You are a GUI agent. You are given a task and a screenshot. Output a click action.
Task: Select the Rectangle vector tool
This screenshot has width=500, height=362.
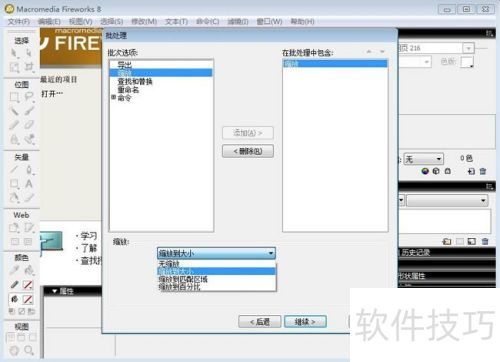click(x=14, y=184)
